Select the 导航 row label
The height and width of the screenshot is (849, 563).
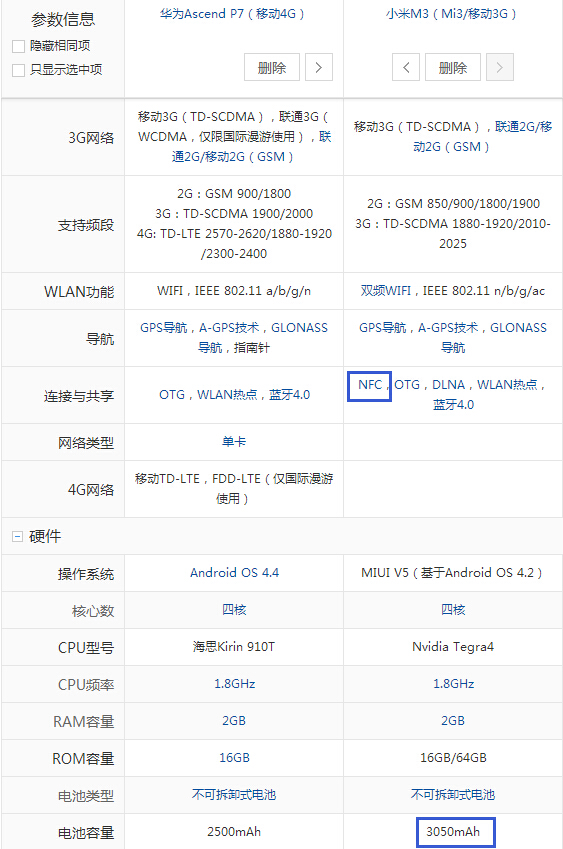click(100, 339)
